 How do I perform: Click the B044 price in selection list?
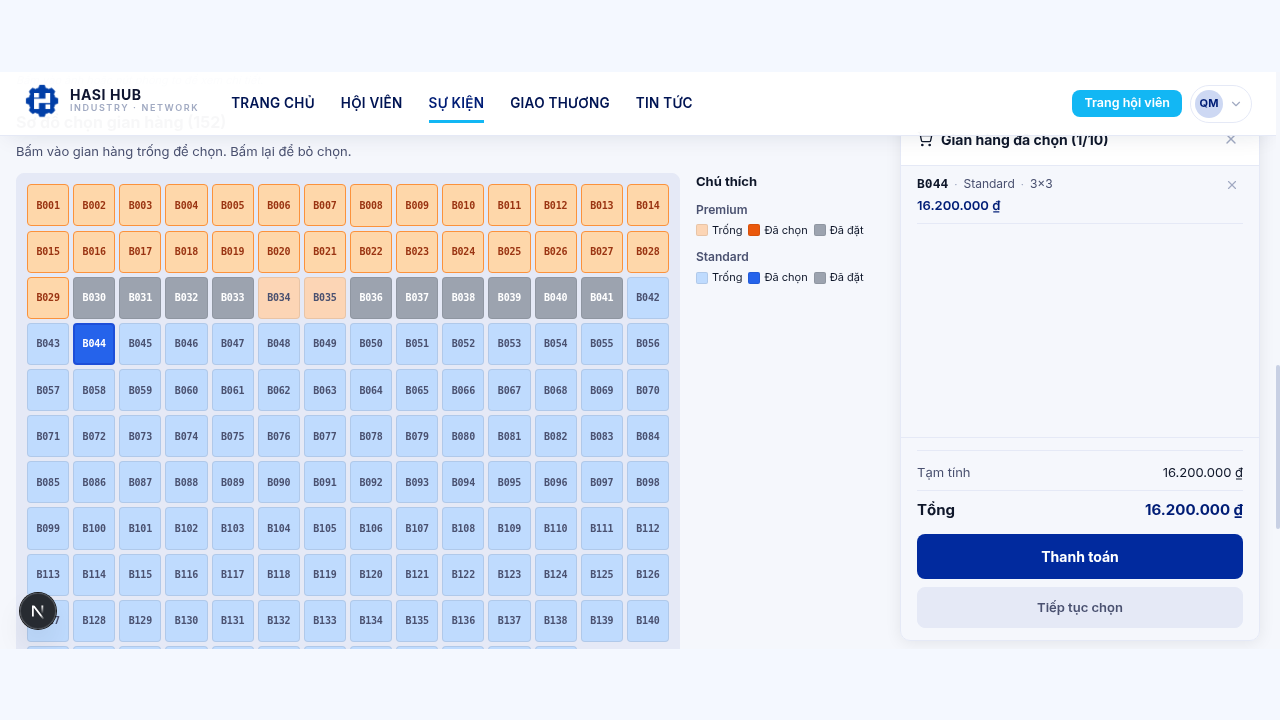point(959,206)
